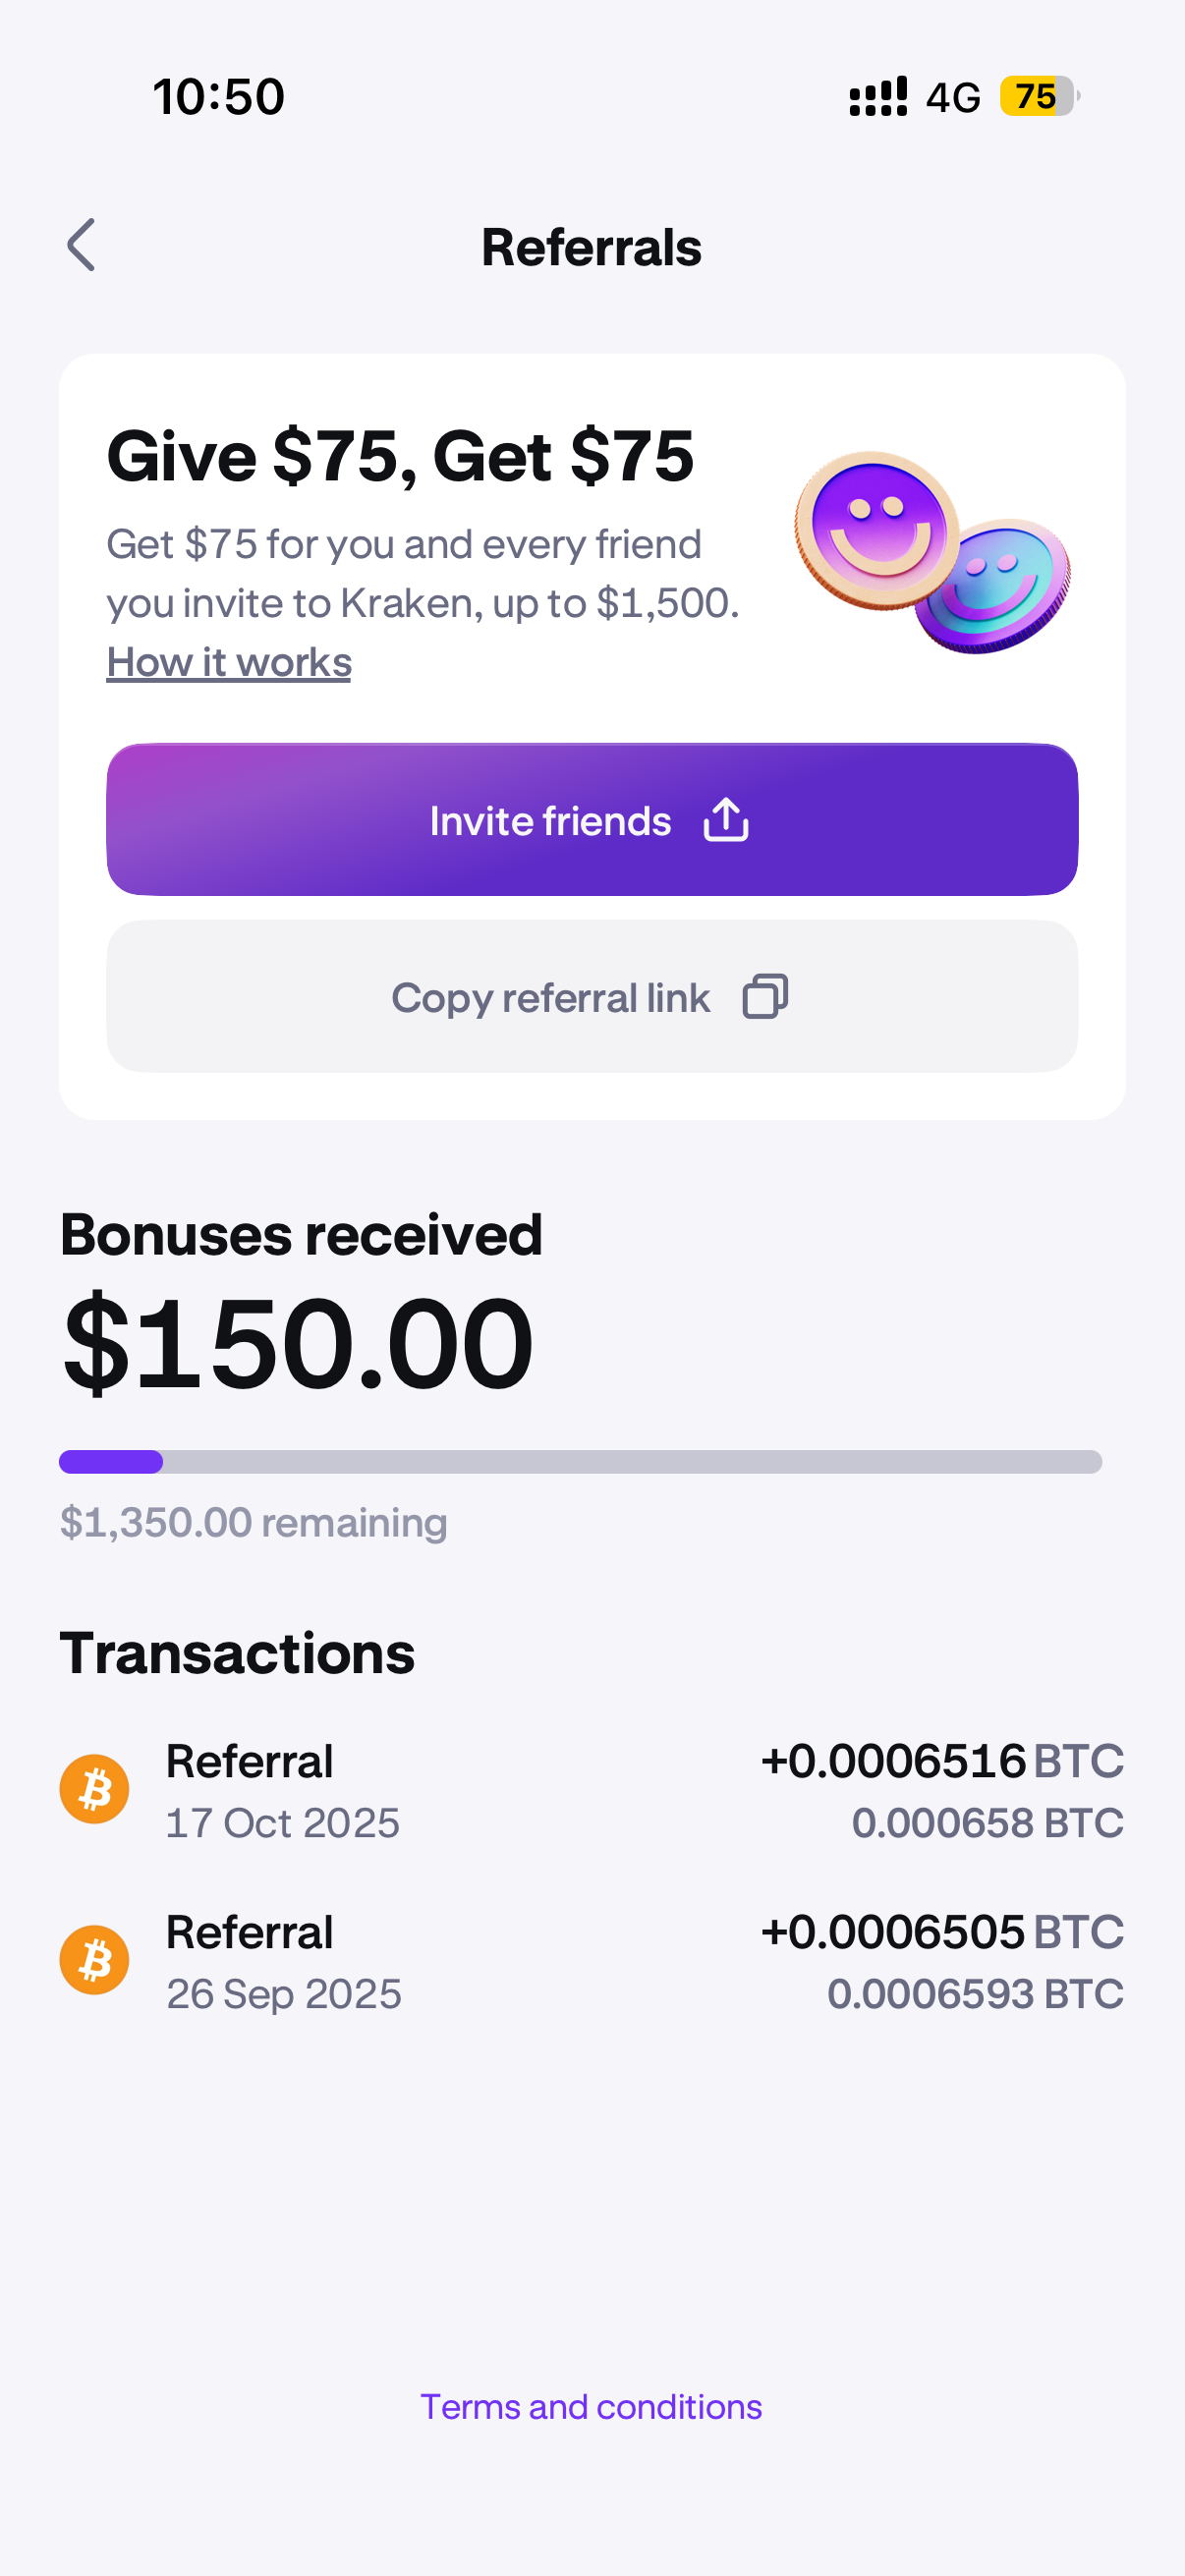The width and height of the screenshot is (1185, 2576).
Task: Tap the $1,350.00 remaining label
Action: (x=253, y=1523)
